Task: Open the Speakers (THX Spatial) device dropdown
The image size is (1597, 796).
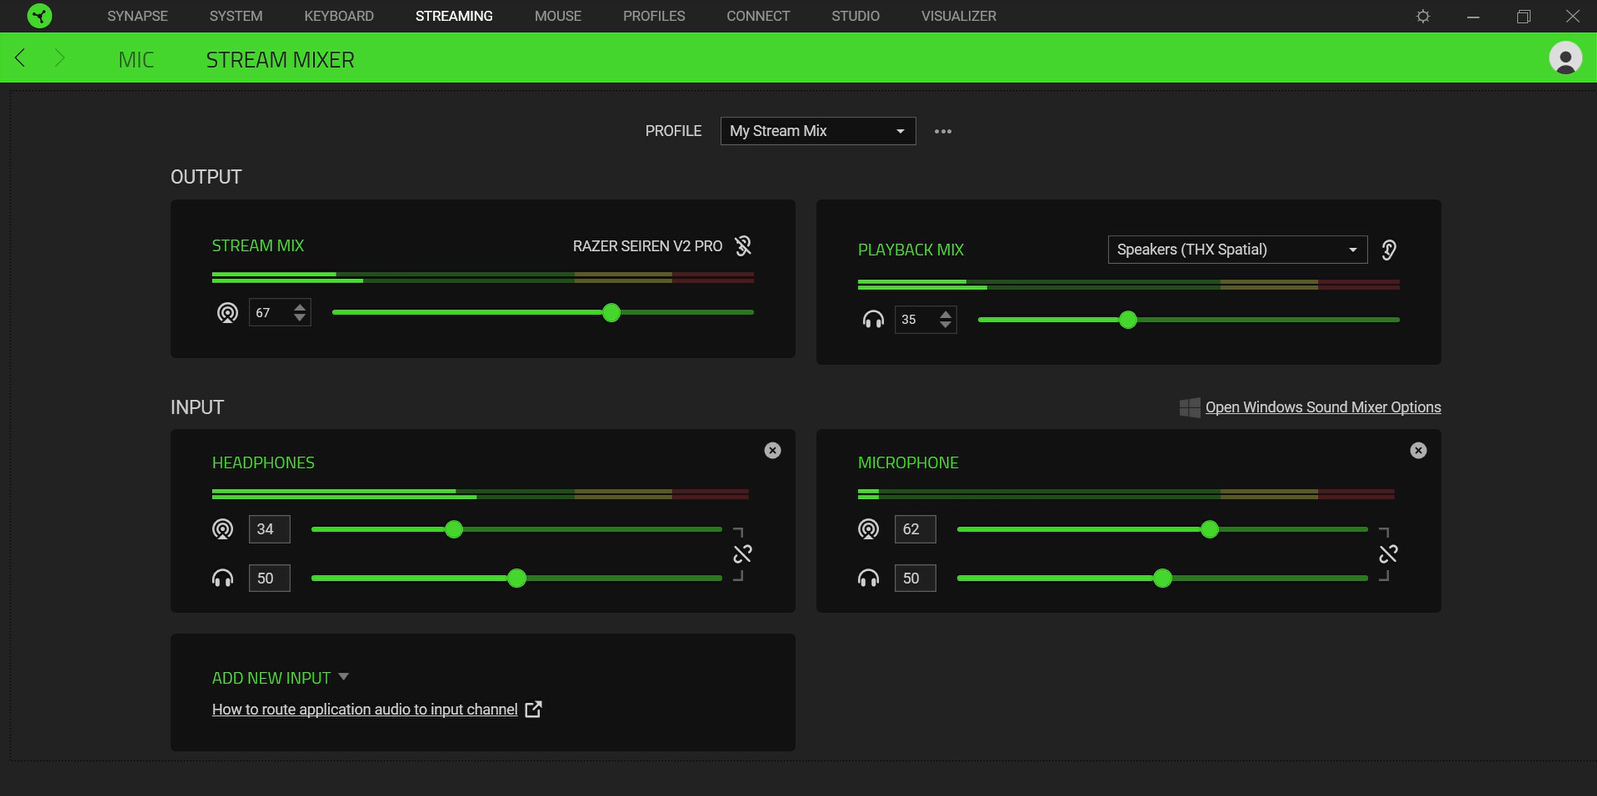Action: tap(1237, 250)
